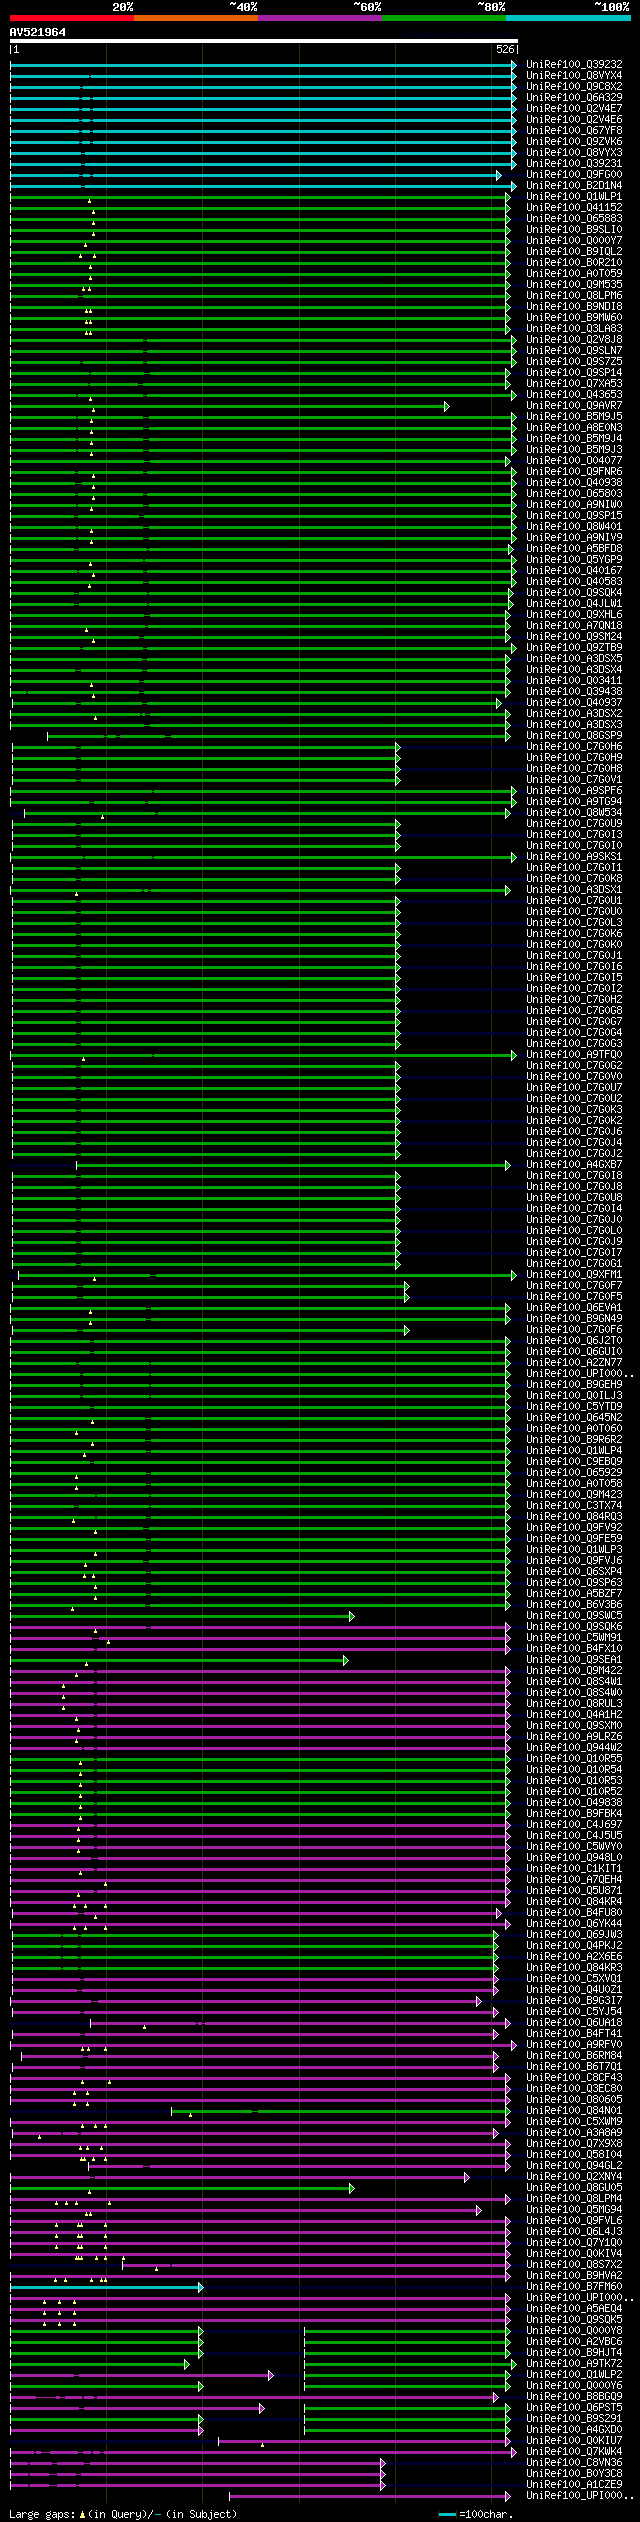Click the UniRef100_A2ZN77 label
The width and height of the screenshot is (640, 2522).
(x=574, y=1363)
